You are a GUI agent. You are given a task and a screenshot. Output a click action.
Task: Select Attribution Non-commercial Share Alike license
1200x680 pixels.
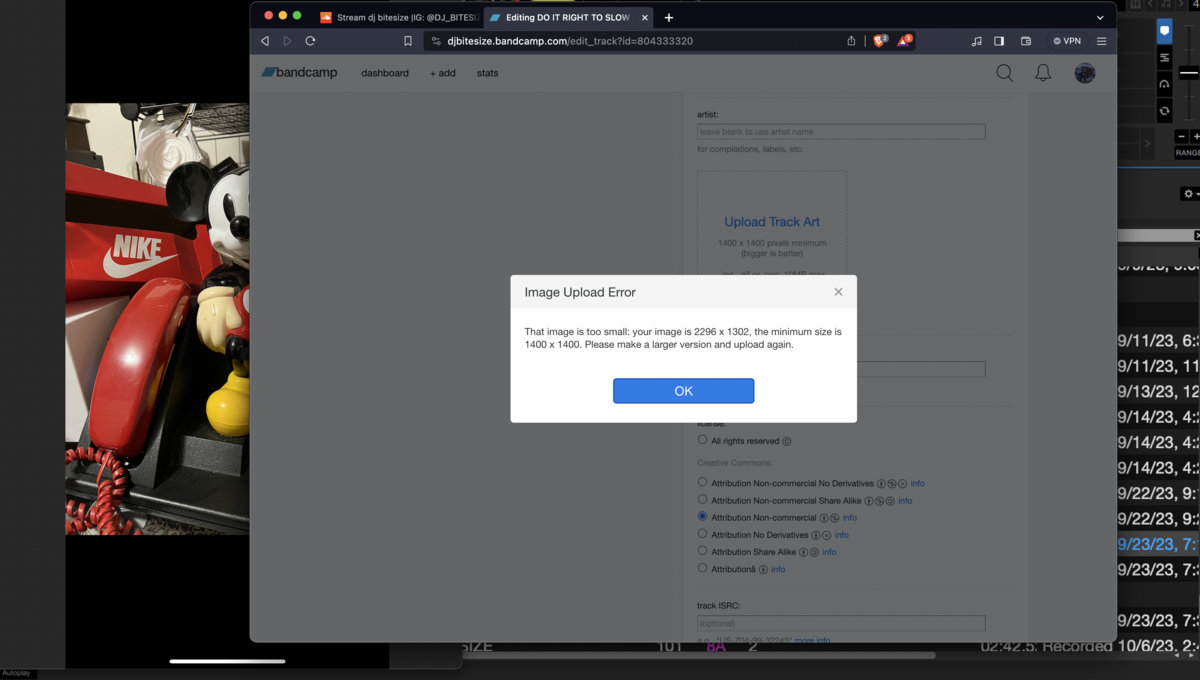tap(702, 500)
